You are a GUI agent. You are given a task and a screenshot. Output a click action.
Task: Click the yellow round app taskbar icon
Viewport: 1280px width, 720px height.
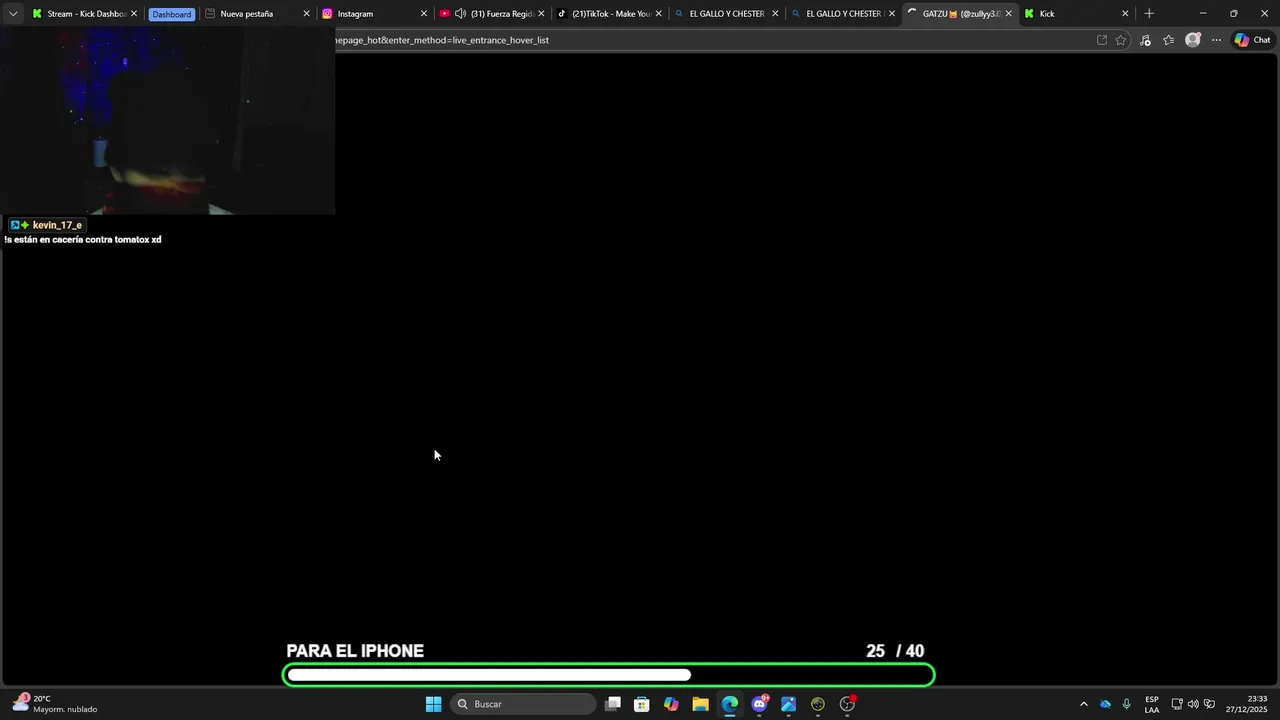coord(818,704)
